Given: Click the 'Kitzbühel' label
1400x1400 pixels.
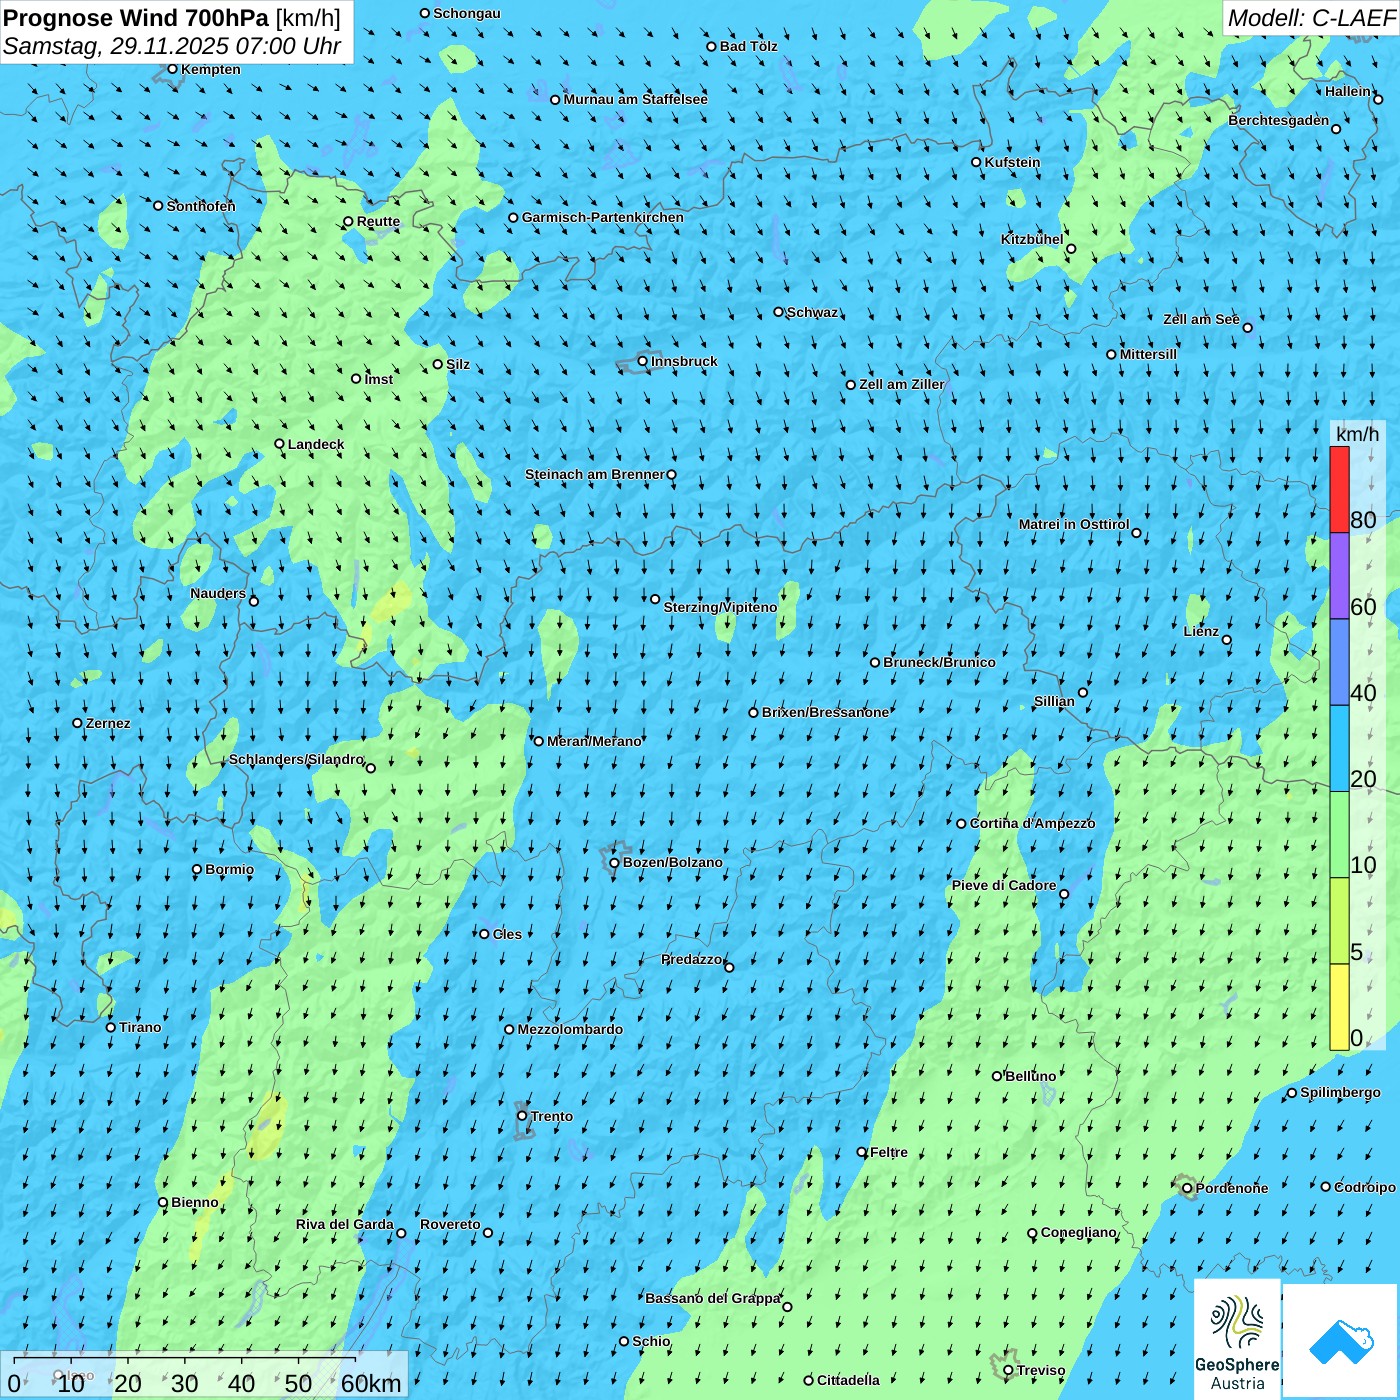Looking at the screenshot, I should [1032, 239].
